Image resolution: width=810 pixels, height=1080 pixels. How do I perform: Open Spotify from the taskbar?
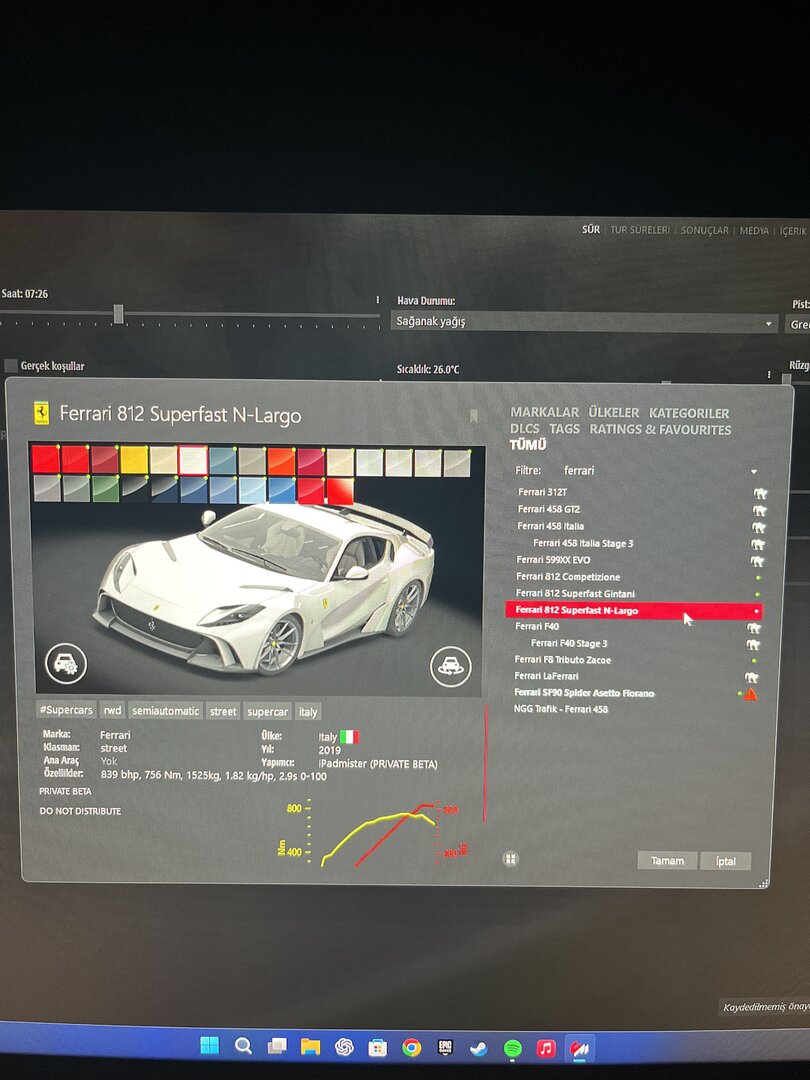coord(512,1048)
